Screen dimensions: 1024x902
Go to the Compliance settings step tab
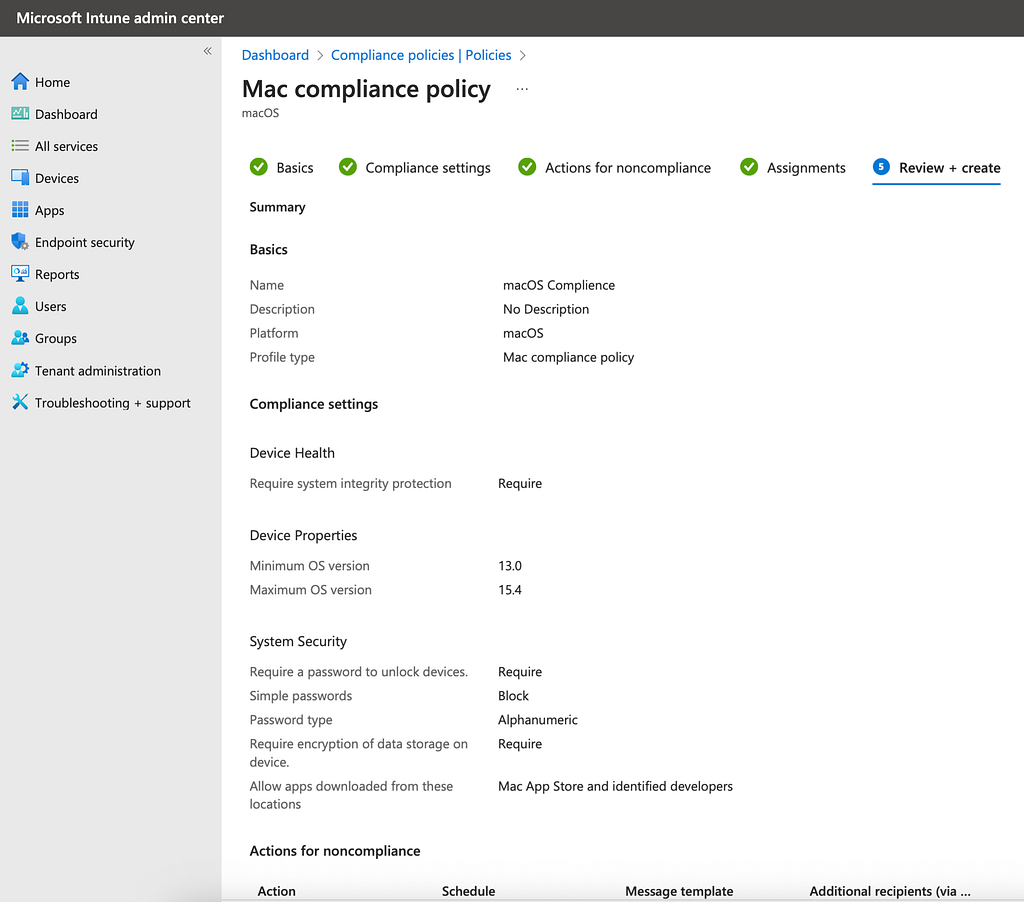pyautogui.click(x=428, y=168)
